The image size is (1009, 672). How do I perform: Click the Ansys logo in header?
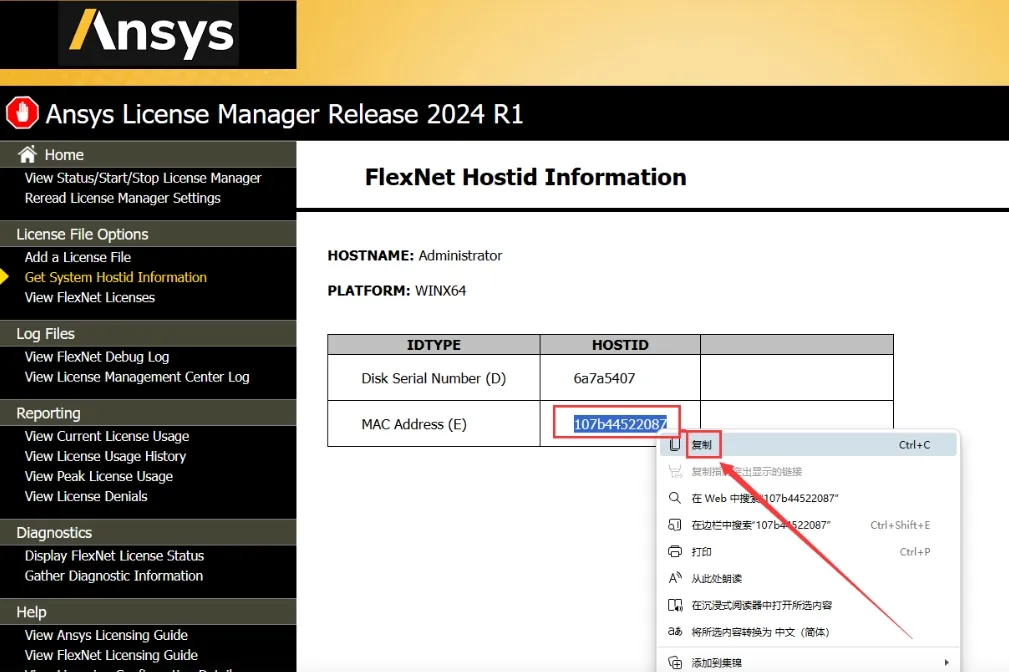pyautogui.click(x=151, y=32)
